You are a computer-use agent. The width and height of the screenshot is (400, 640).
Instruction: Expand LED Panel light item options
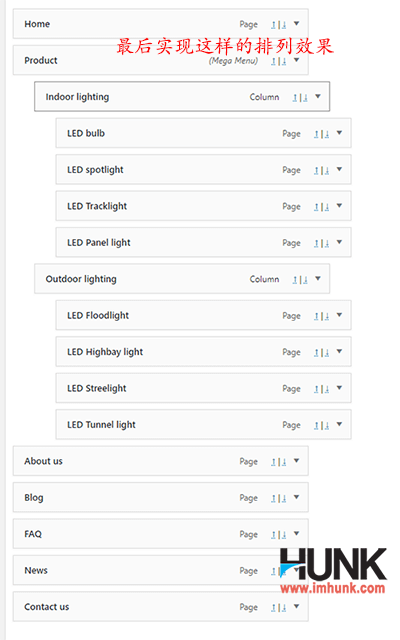click(339, 242)
